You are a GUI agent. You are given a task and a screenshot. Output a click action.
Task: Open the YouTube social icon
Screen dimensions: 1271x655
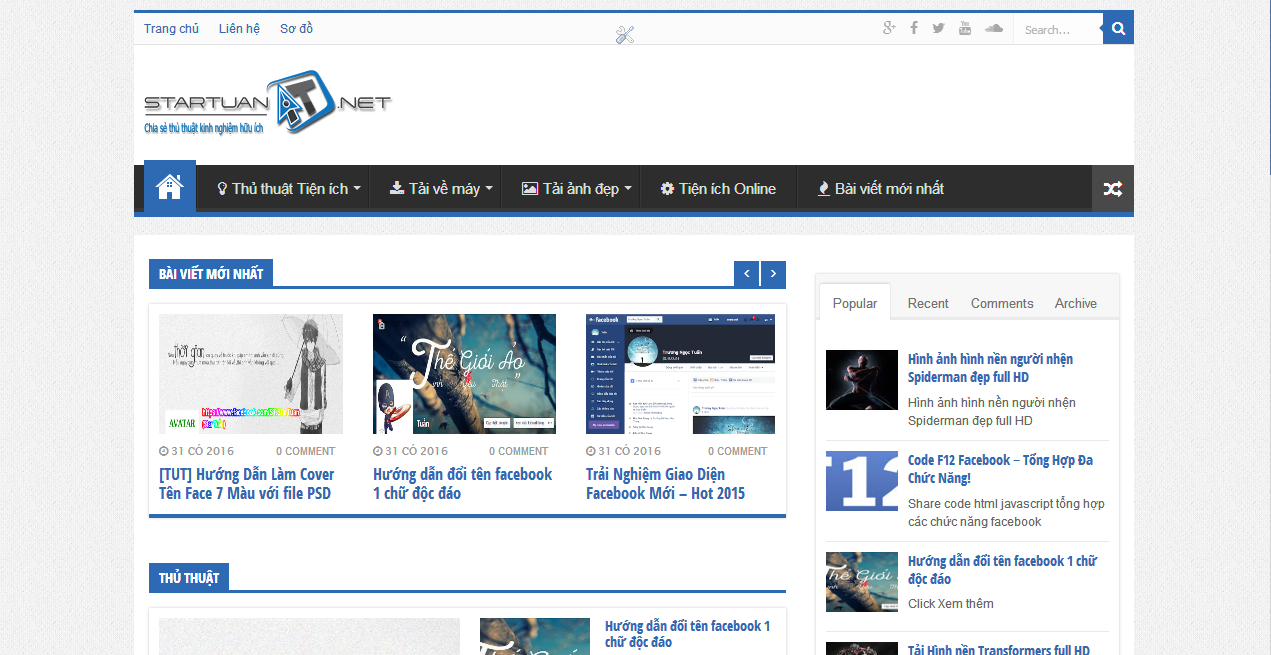tap(965, 28)
